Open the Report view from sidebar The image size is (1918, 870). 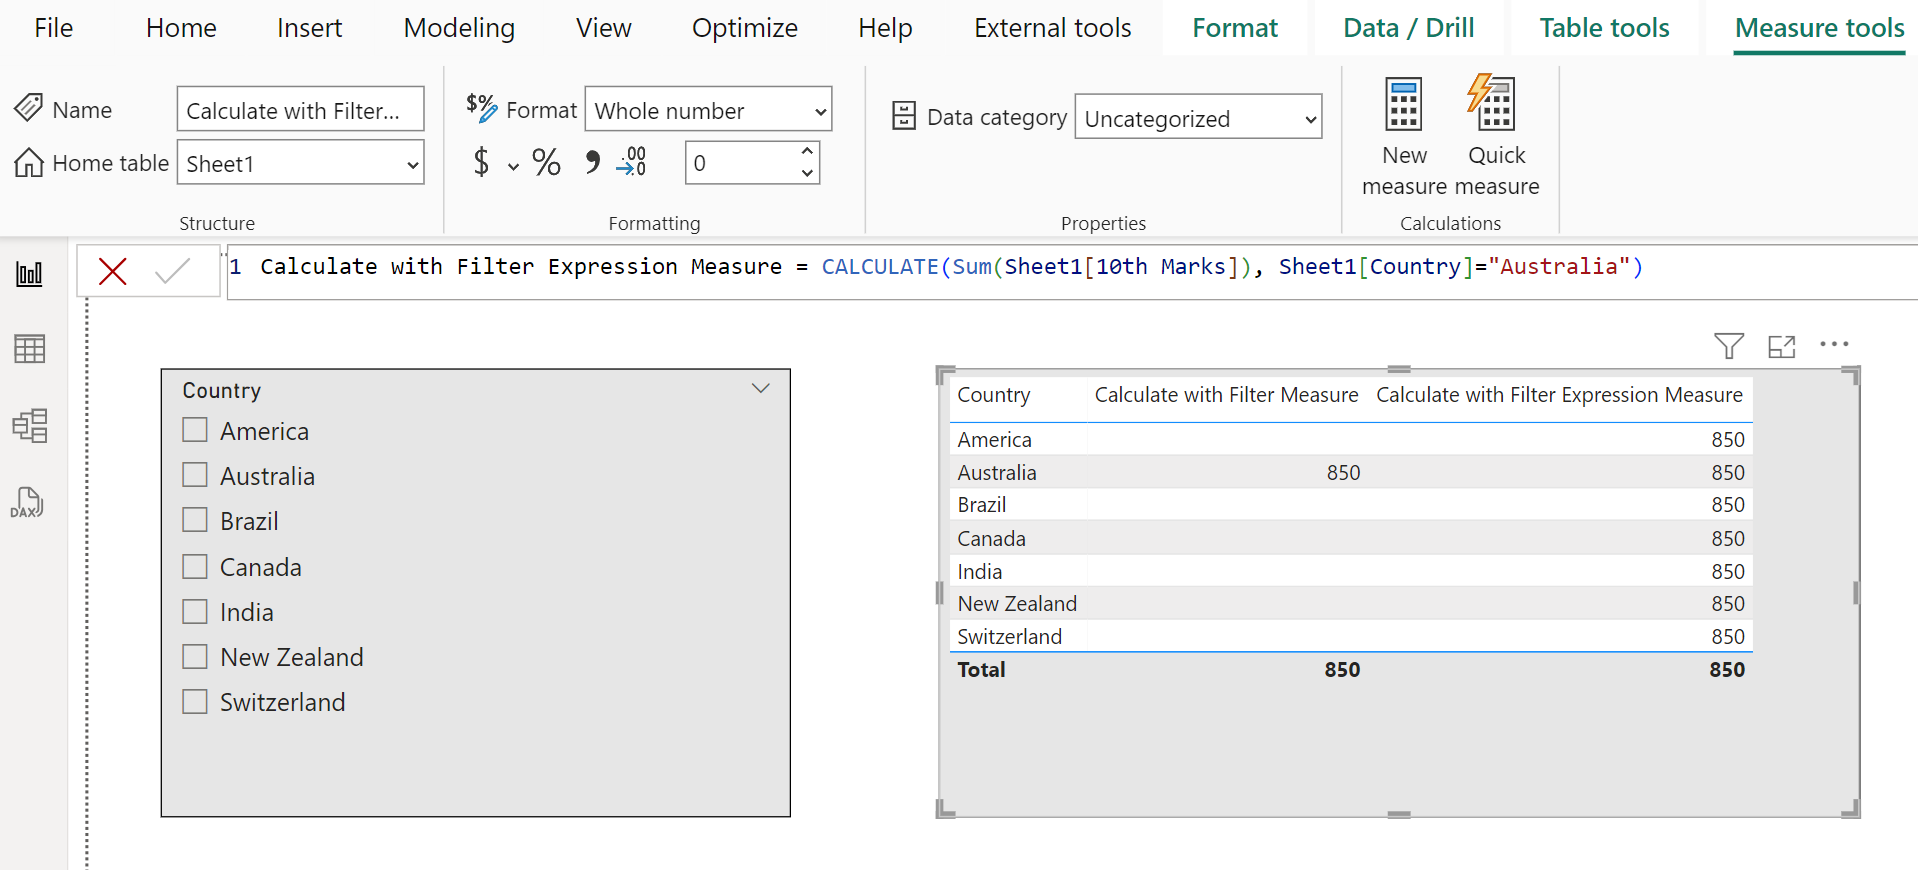[29, 273]
